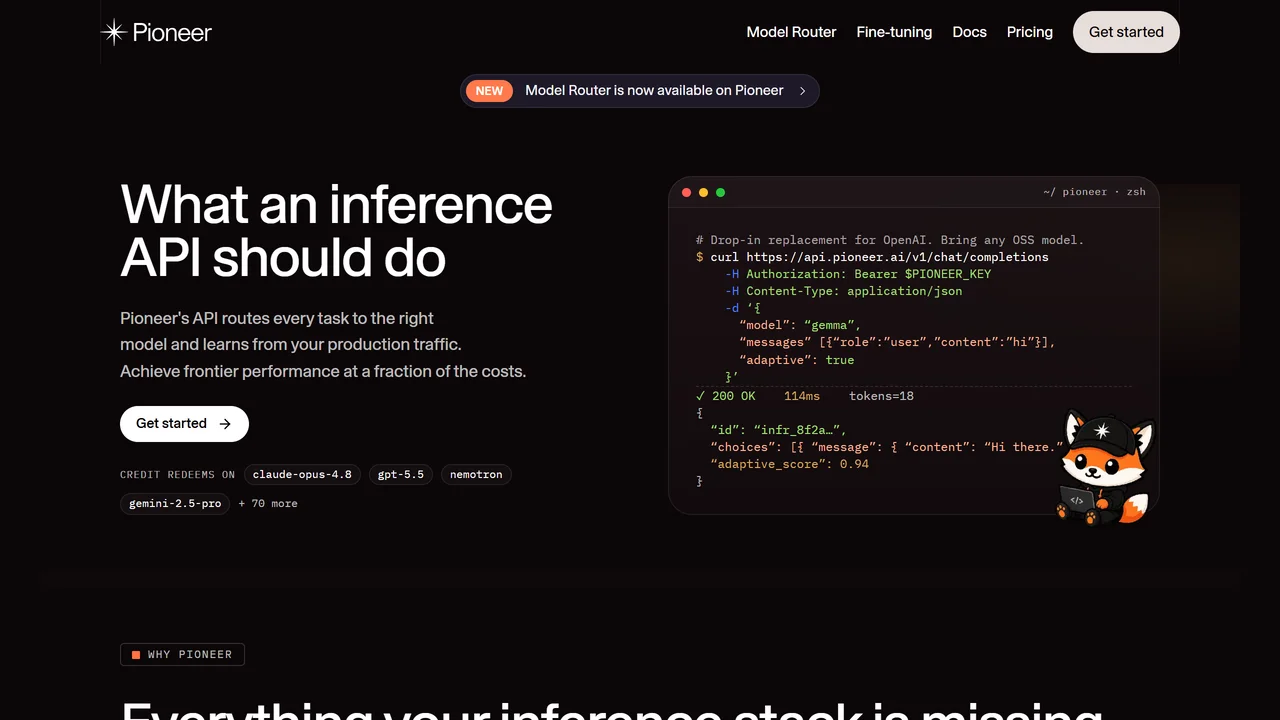This screenshot has height=720, width=1280.
Task: Open the Docs nav link
Action: click(969, 32)
